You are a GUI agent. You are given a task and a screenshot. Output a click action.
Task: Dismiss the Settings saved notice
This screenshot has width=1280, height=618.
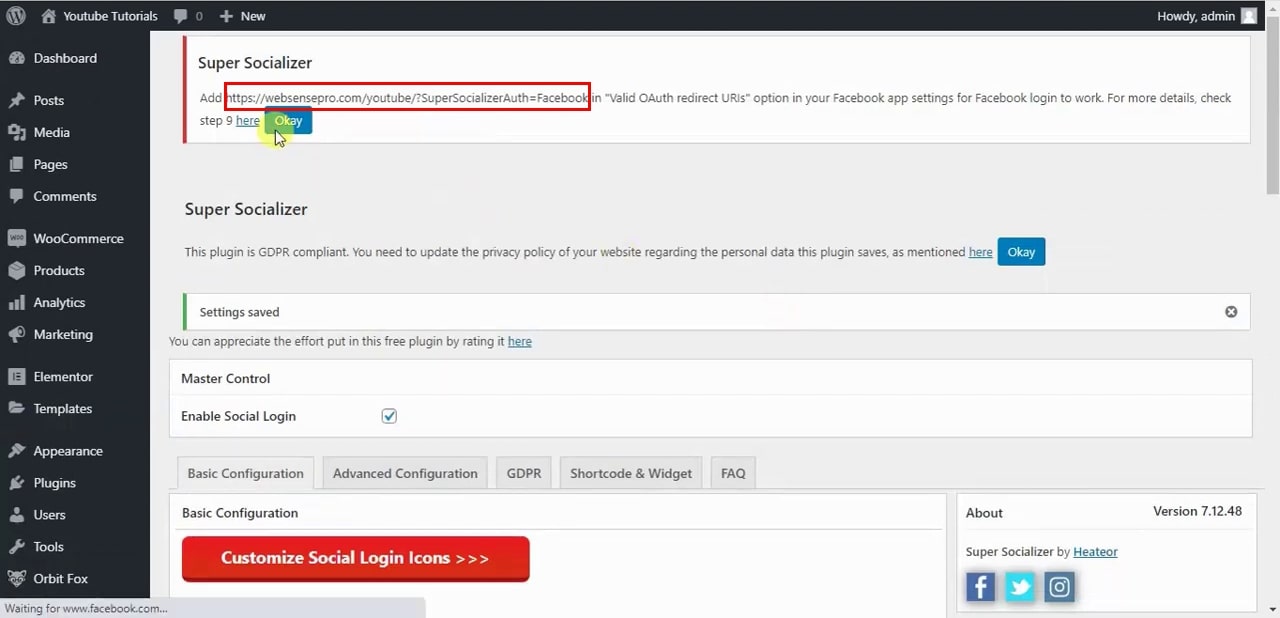(1231, 312)
